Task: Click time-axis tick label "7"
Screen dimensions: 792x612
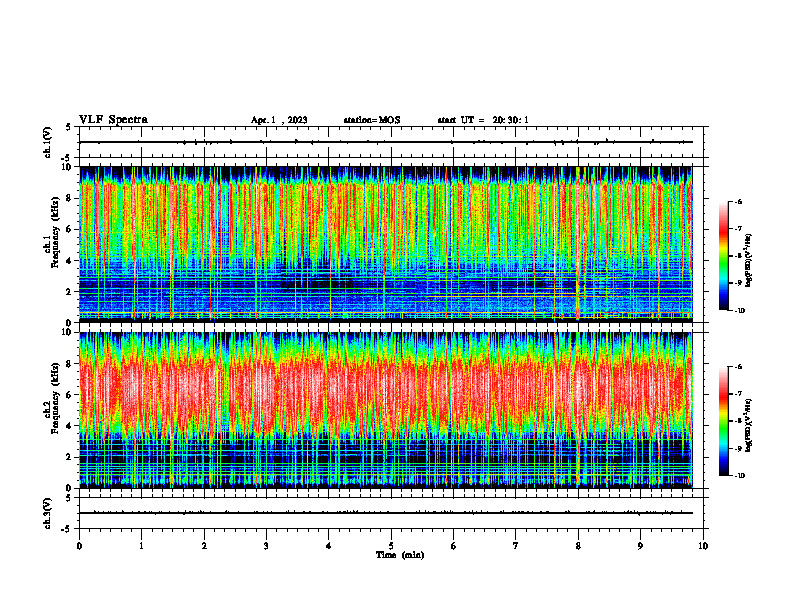Action: (x=516, y=546)
